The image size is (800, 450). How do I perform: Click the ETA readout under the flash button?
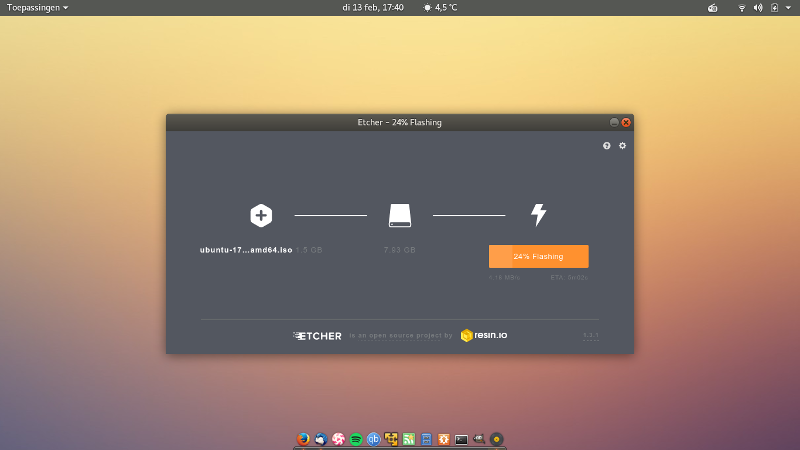pyautogui.click(x=569, y=278)
